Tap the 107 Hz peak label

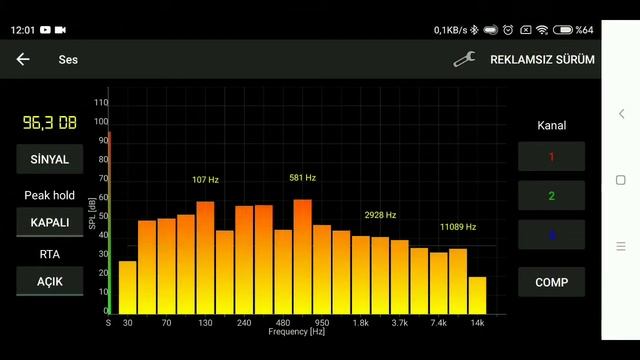205,180
